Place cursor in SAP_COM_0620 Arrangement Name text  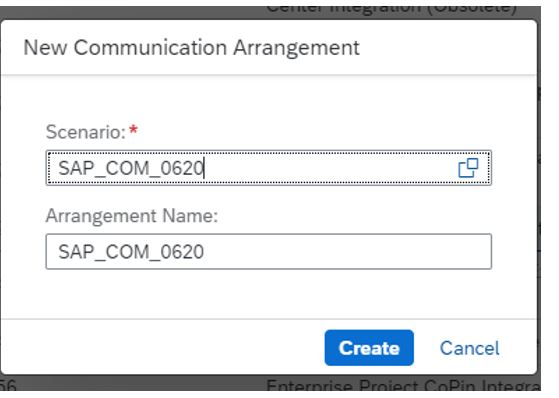(130, 252)
